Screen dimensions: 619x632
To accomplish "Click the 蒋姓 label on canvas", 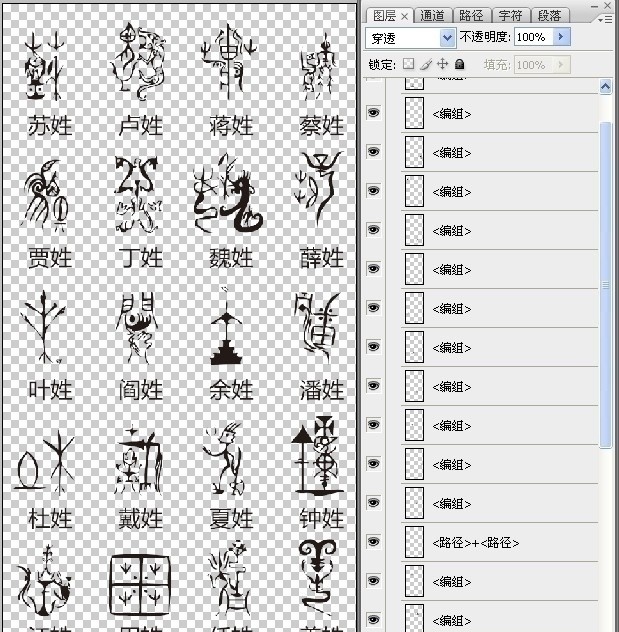I will tap(231, 126).
